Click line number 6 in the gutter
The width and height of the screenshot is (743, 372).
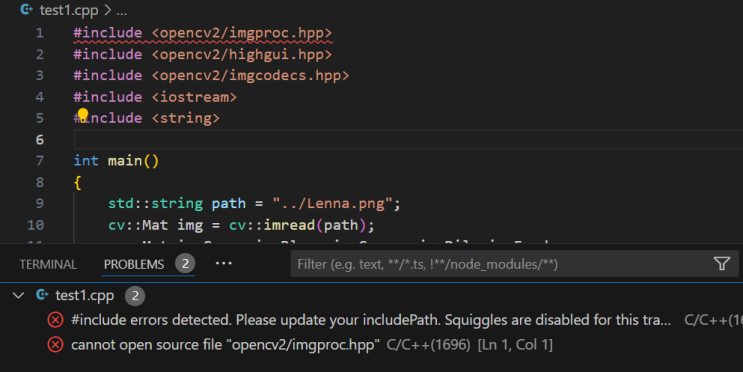[x=40, y=140]
